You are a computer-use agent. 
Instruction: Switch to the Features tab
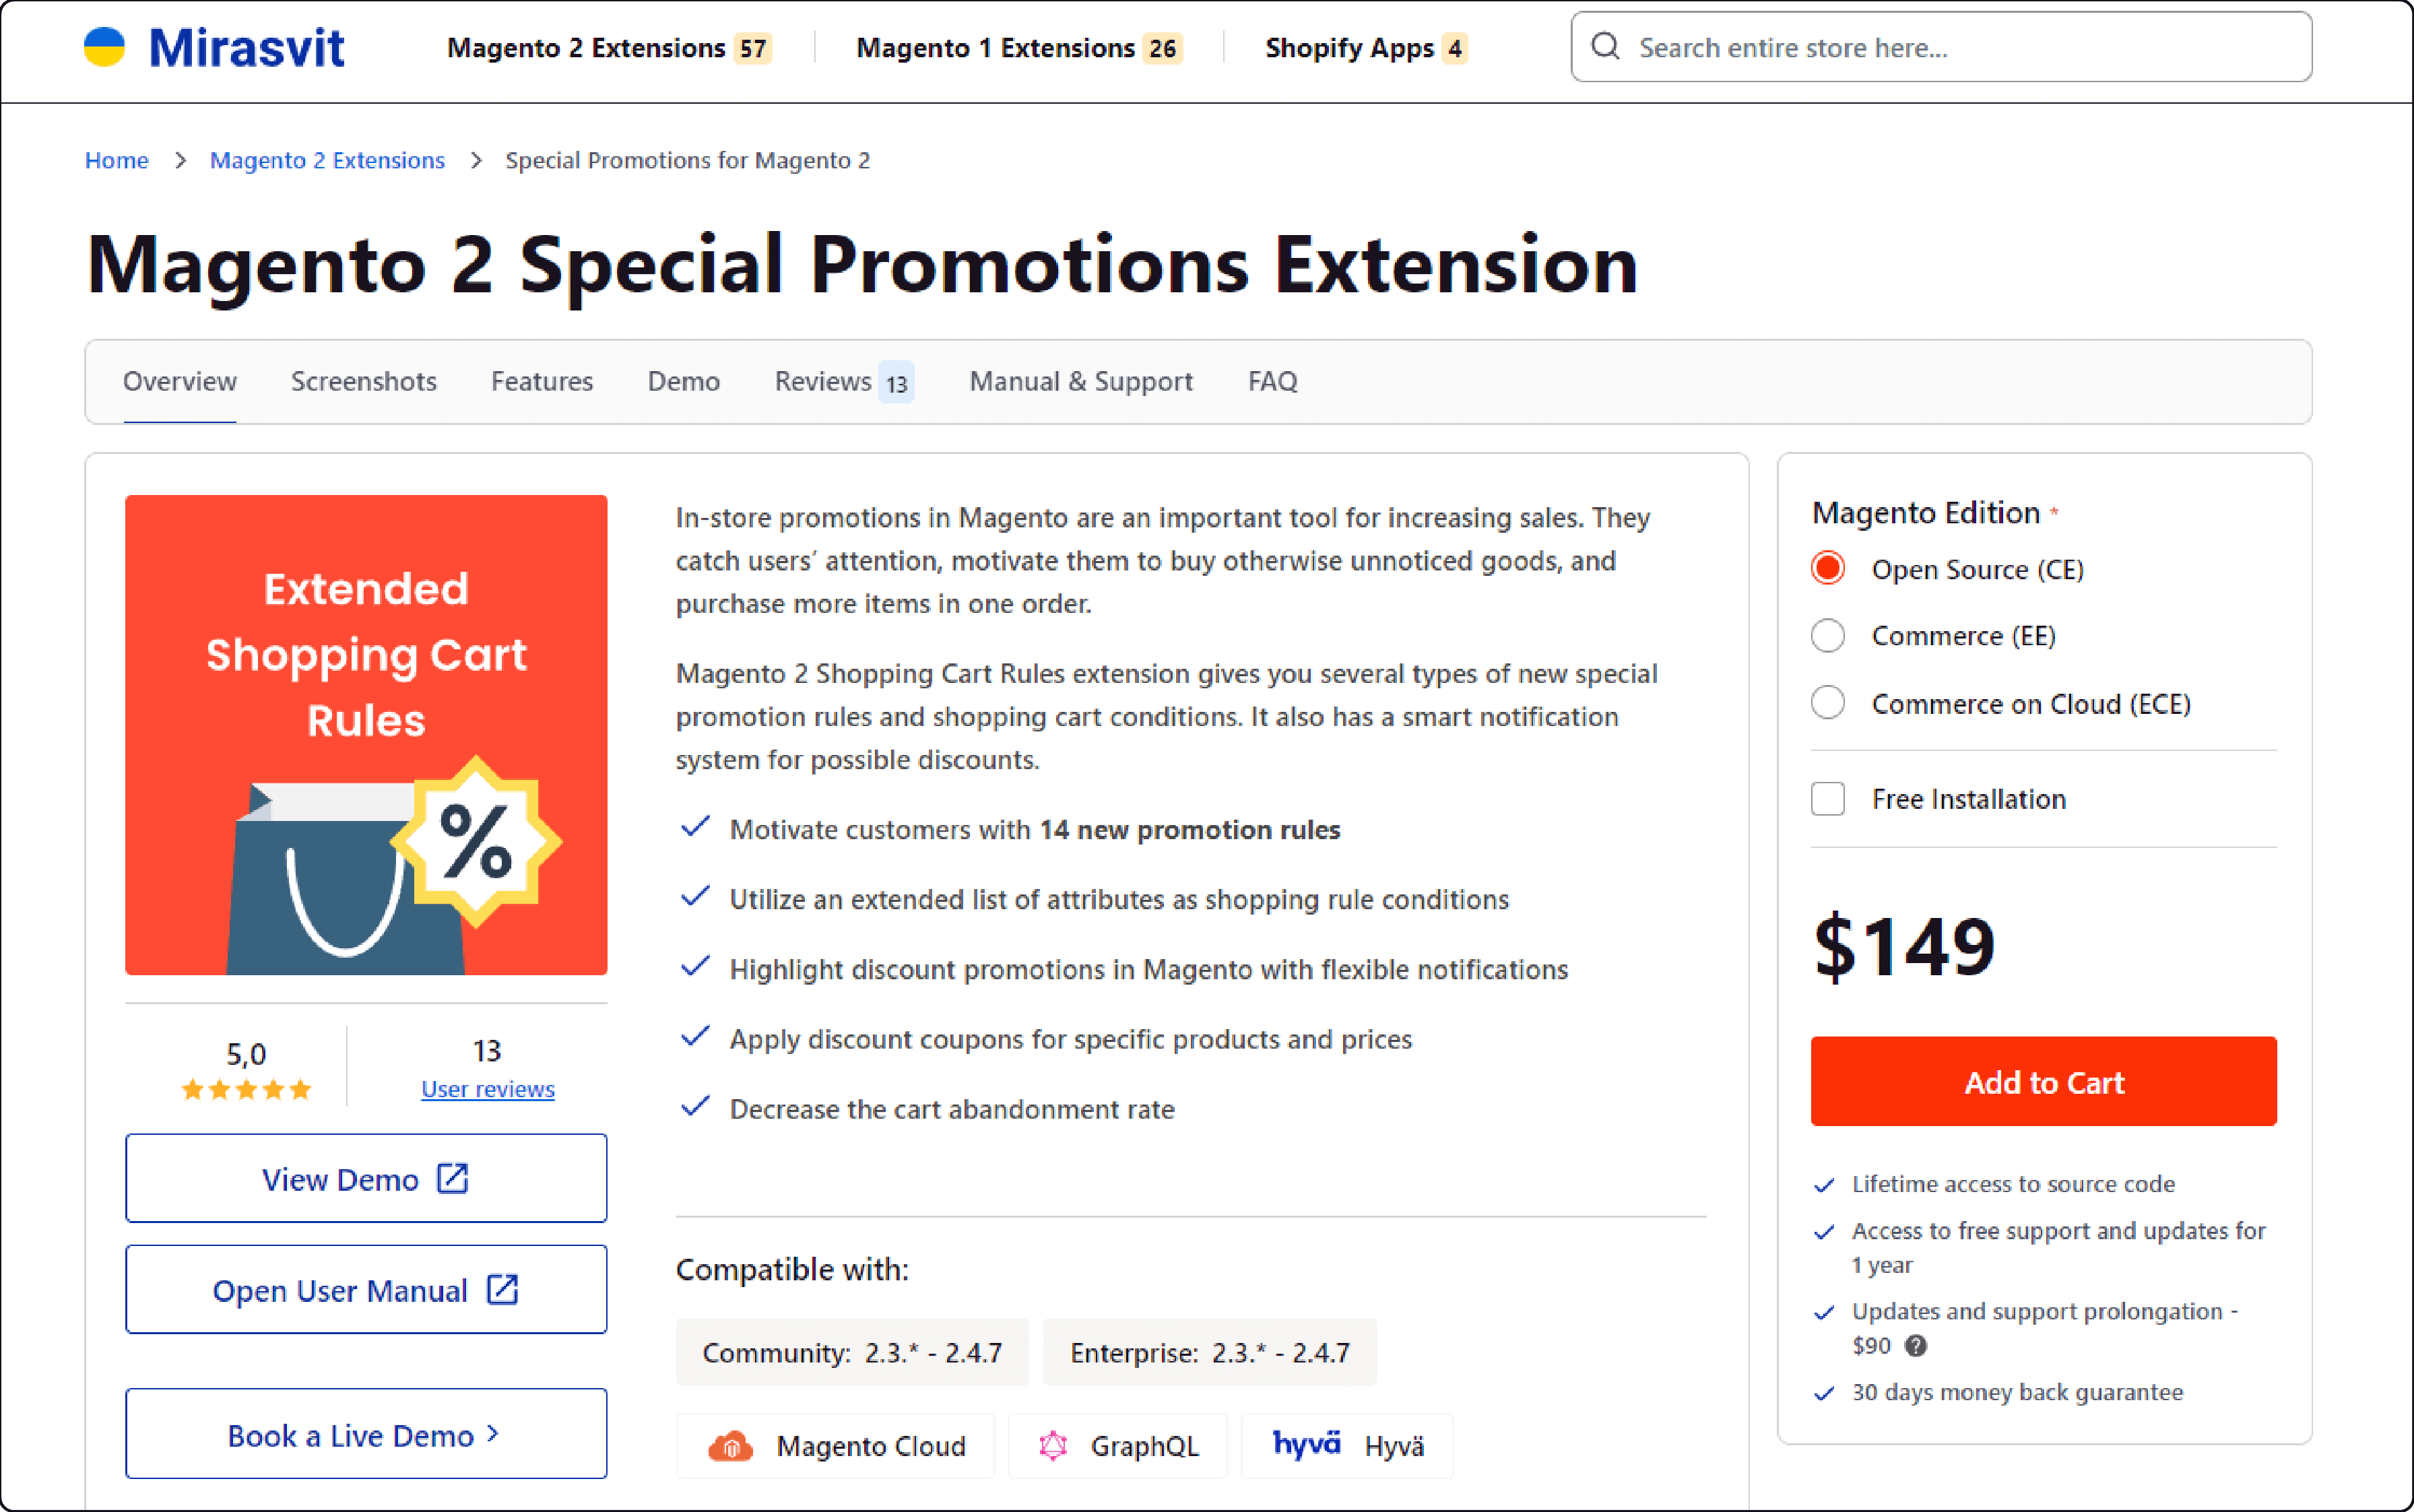pos(540,381)
